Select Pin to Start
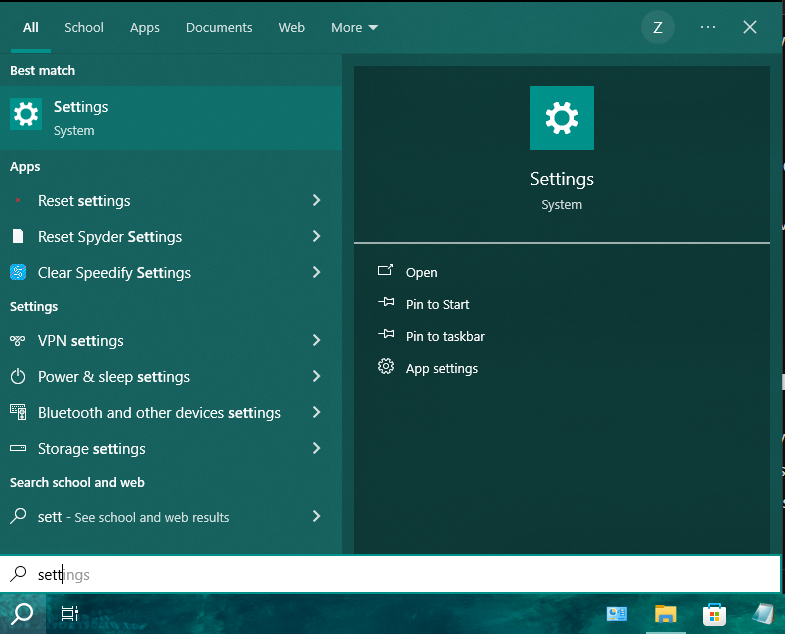The image size is (785, 634). [x=437, y=304]
